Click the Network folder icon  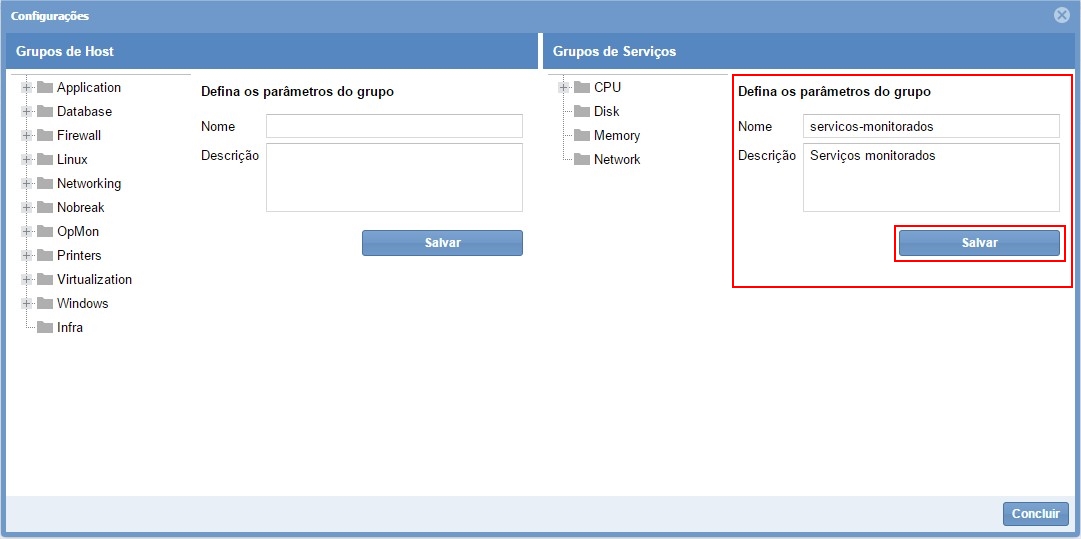tap(582, 159)
